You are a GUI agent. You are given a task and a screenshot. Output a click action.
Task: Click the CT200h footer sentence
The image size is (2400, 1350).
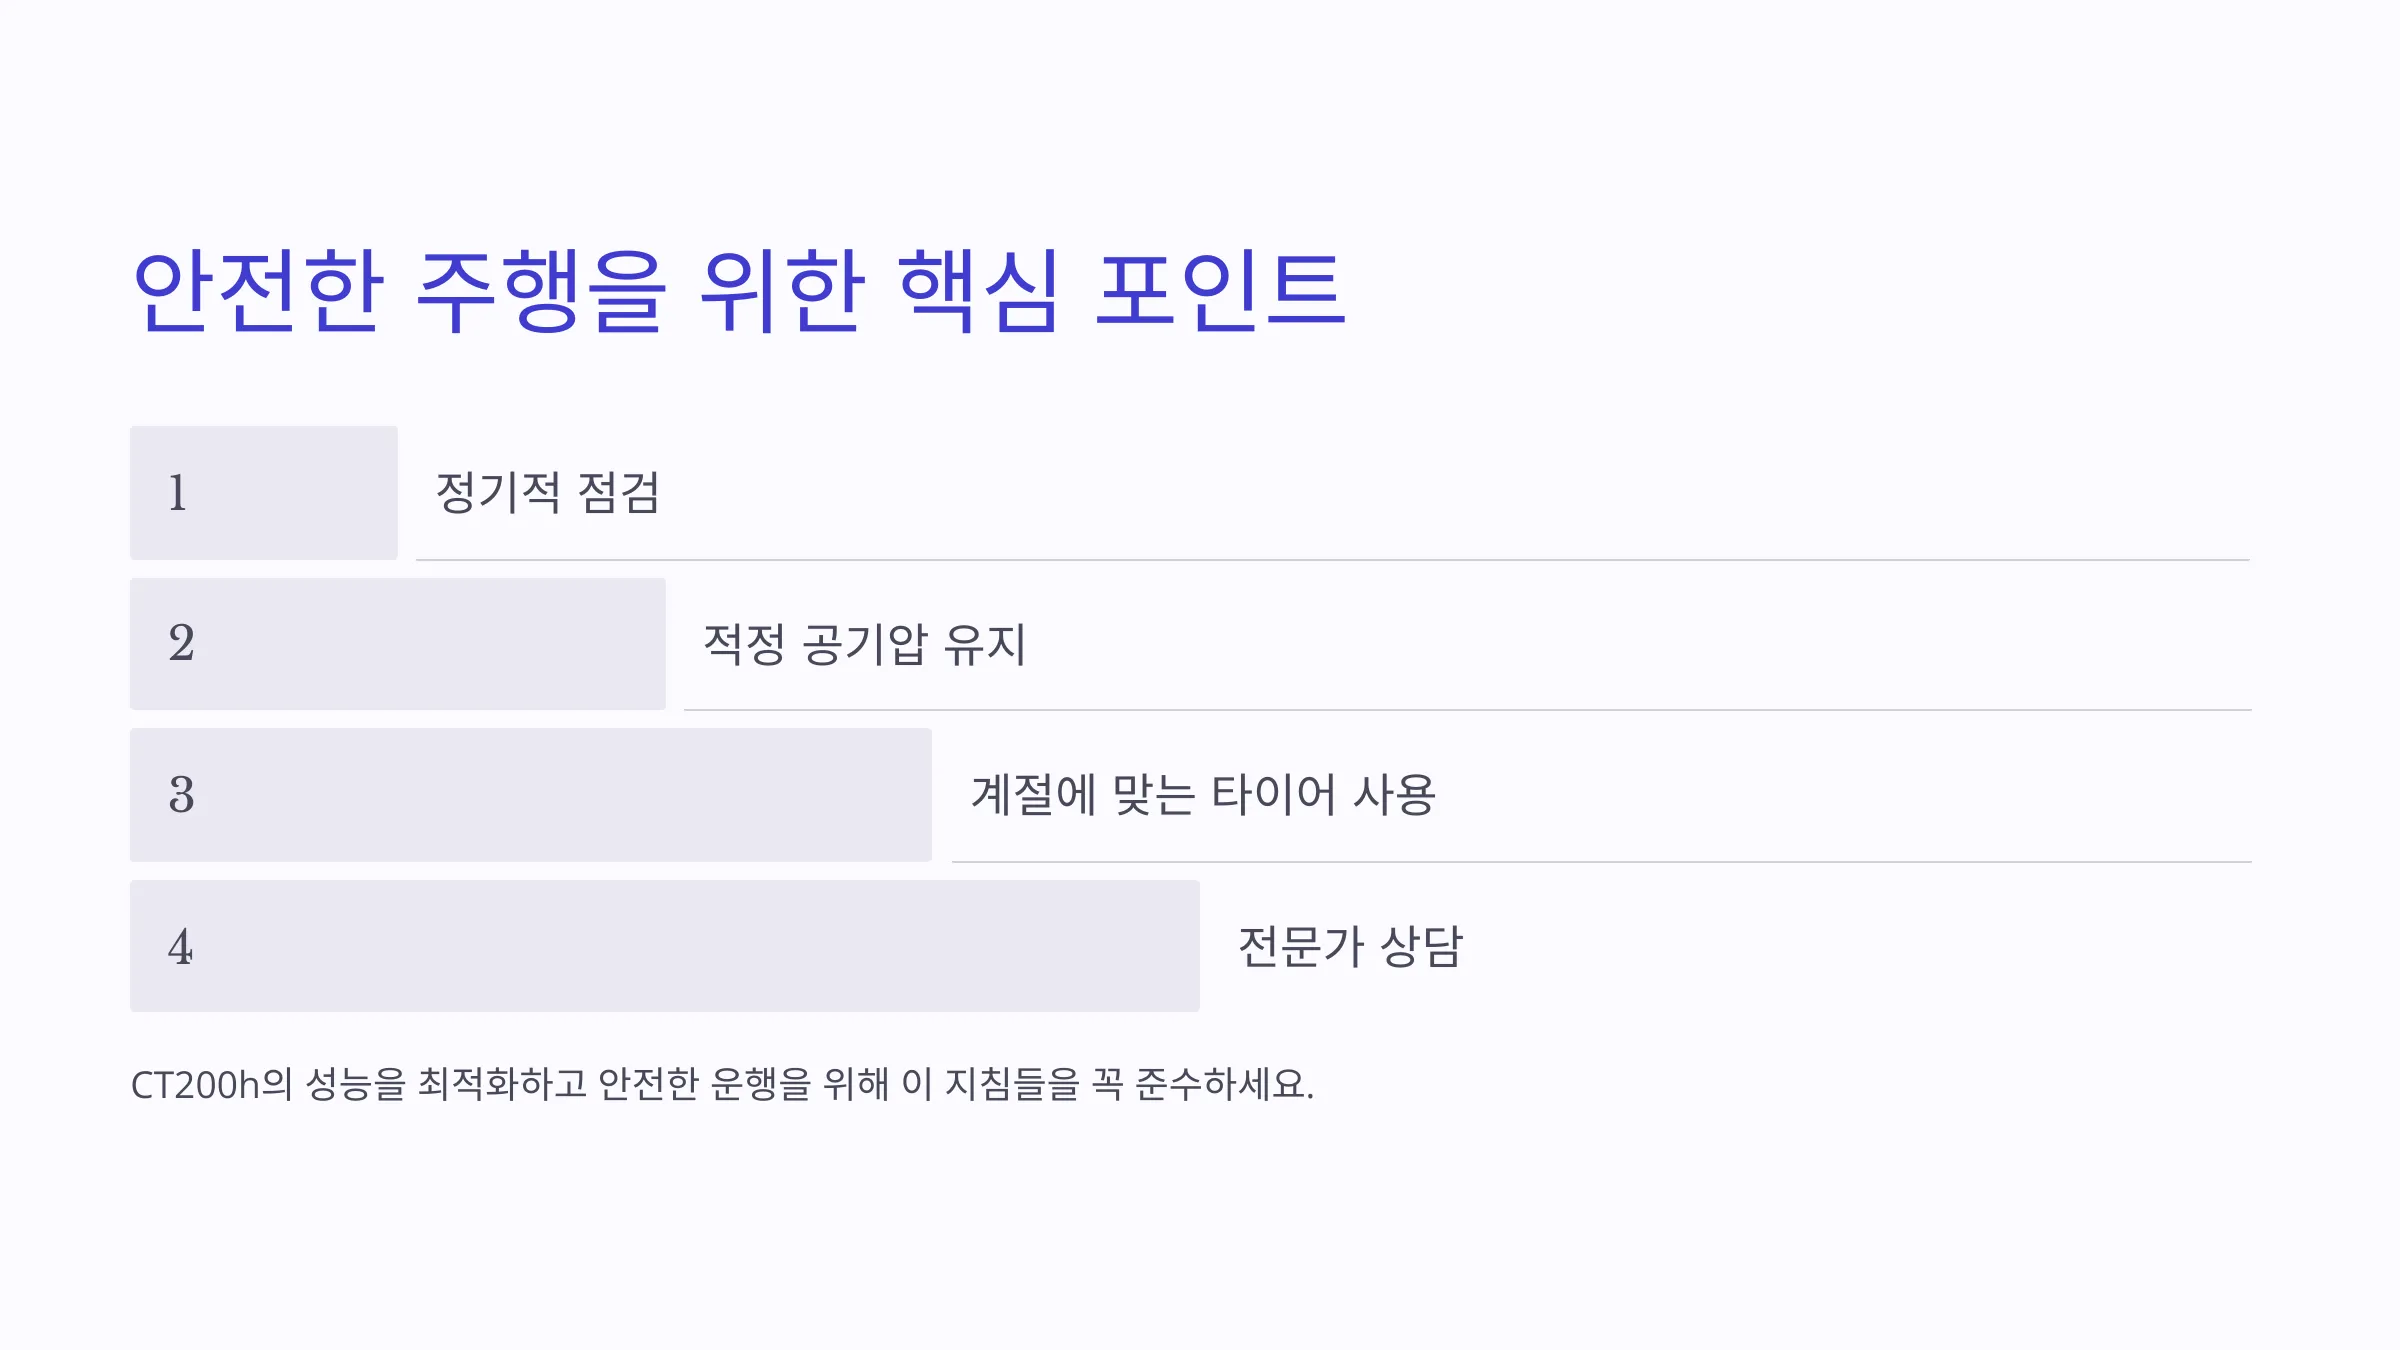[x=723, y=1085]
